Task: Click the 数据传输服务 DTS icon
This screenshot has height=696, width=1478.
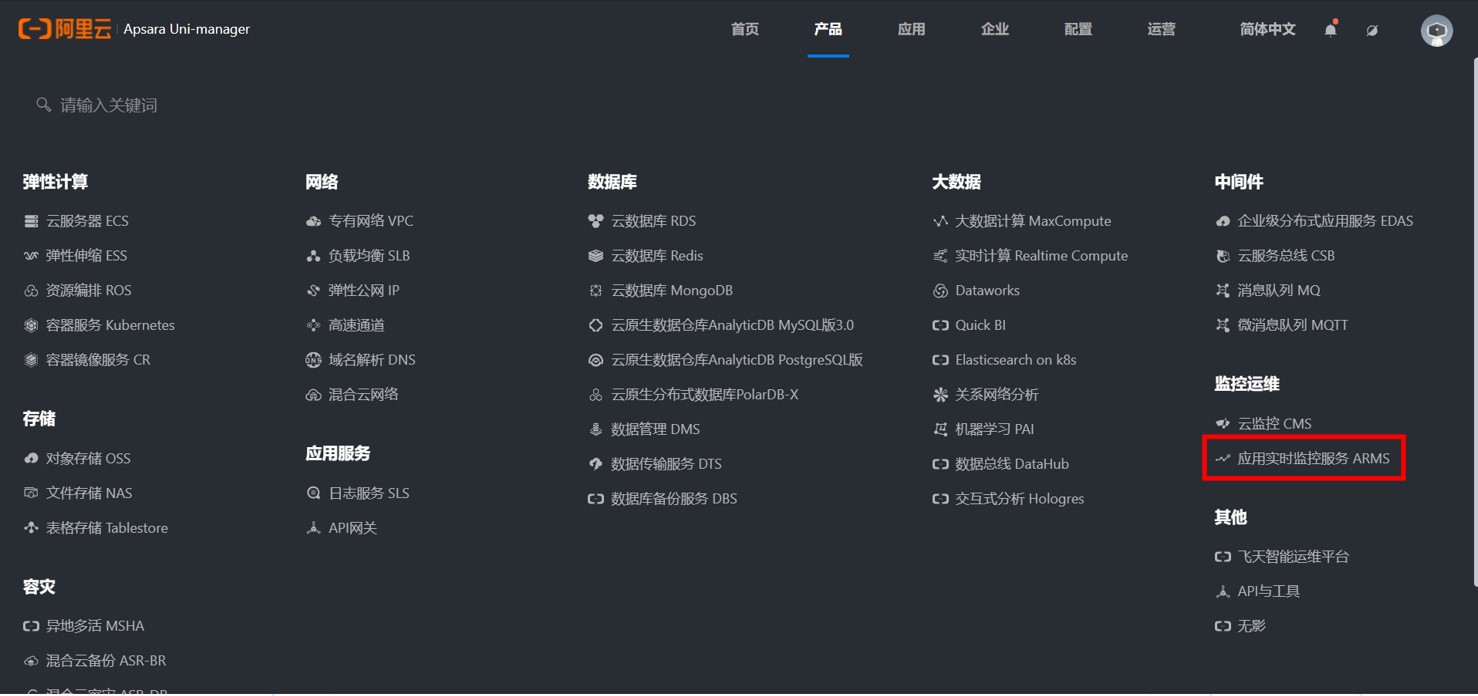Action: (x=596, y=464)
